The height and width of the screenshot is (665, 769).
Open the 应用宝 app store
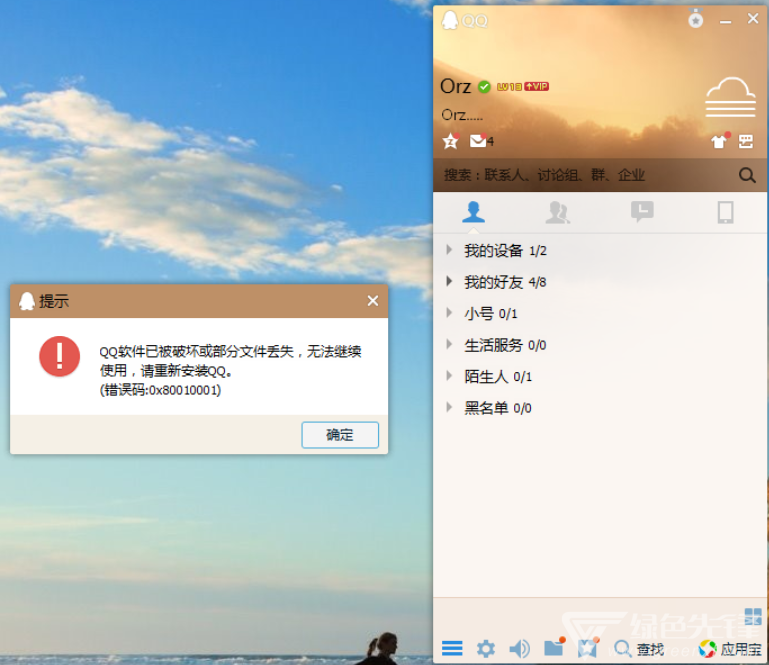(730, 649)
